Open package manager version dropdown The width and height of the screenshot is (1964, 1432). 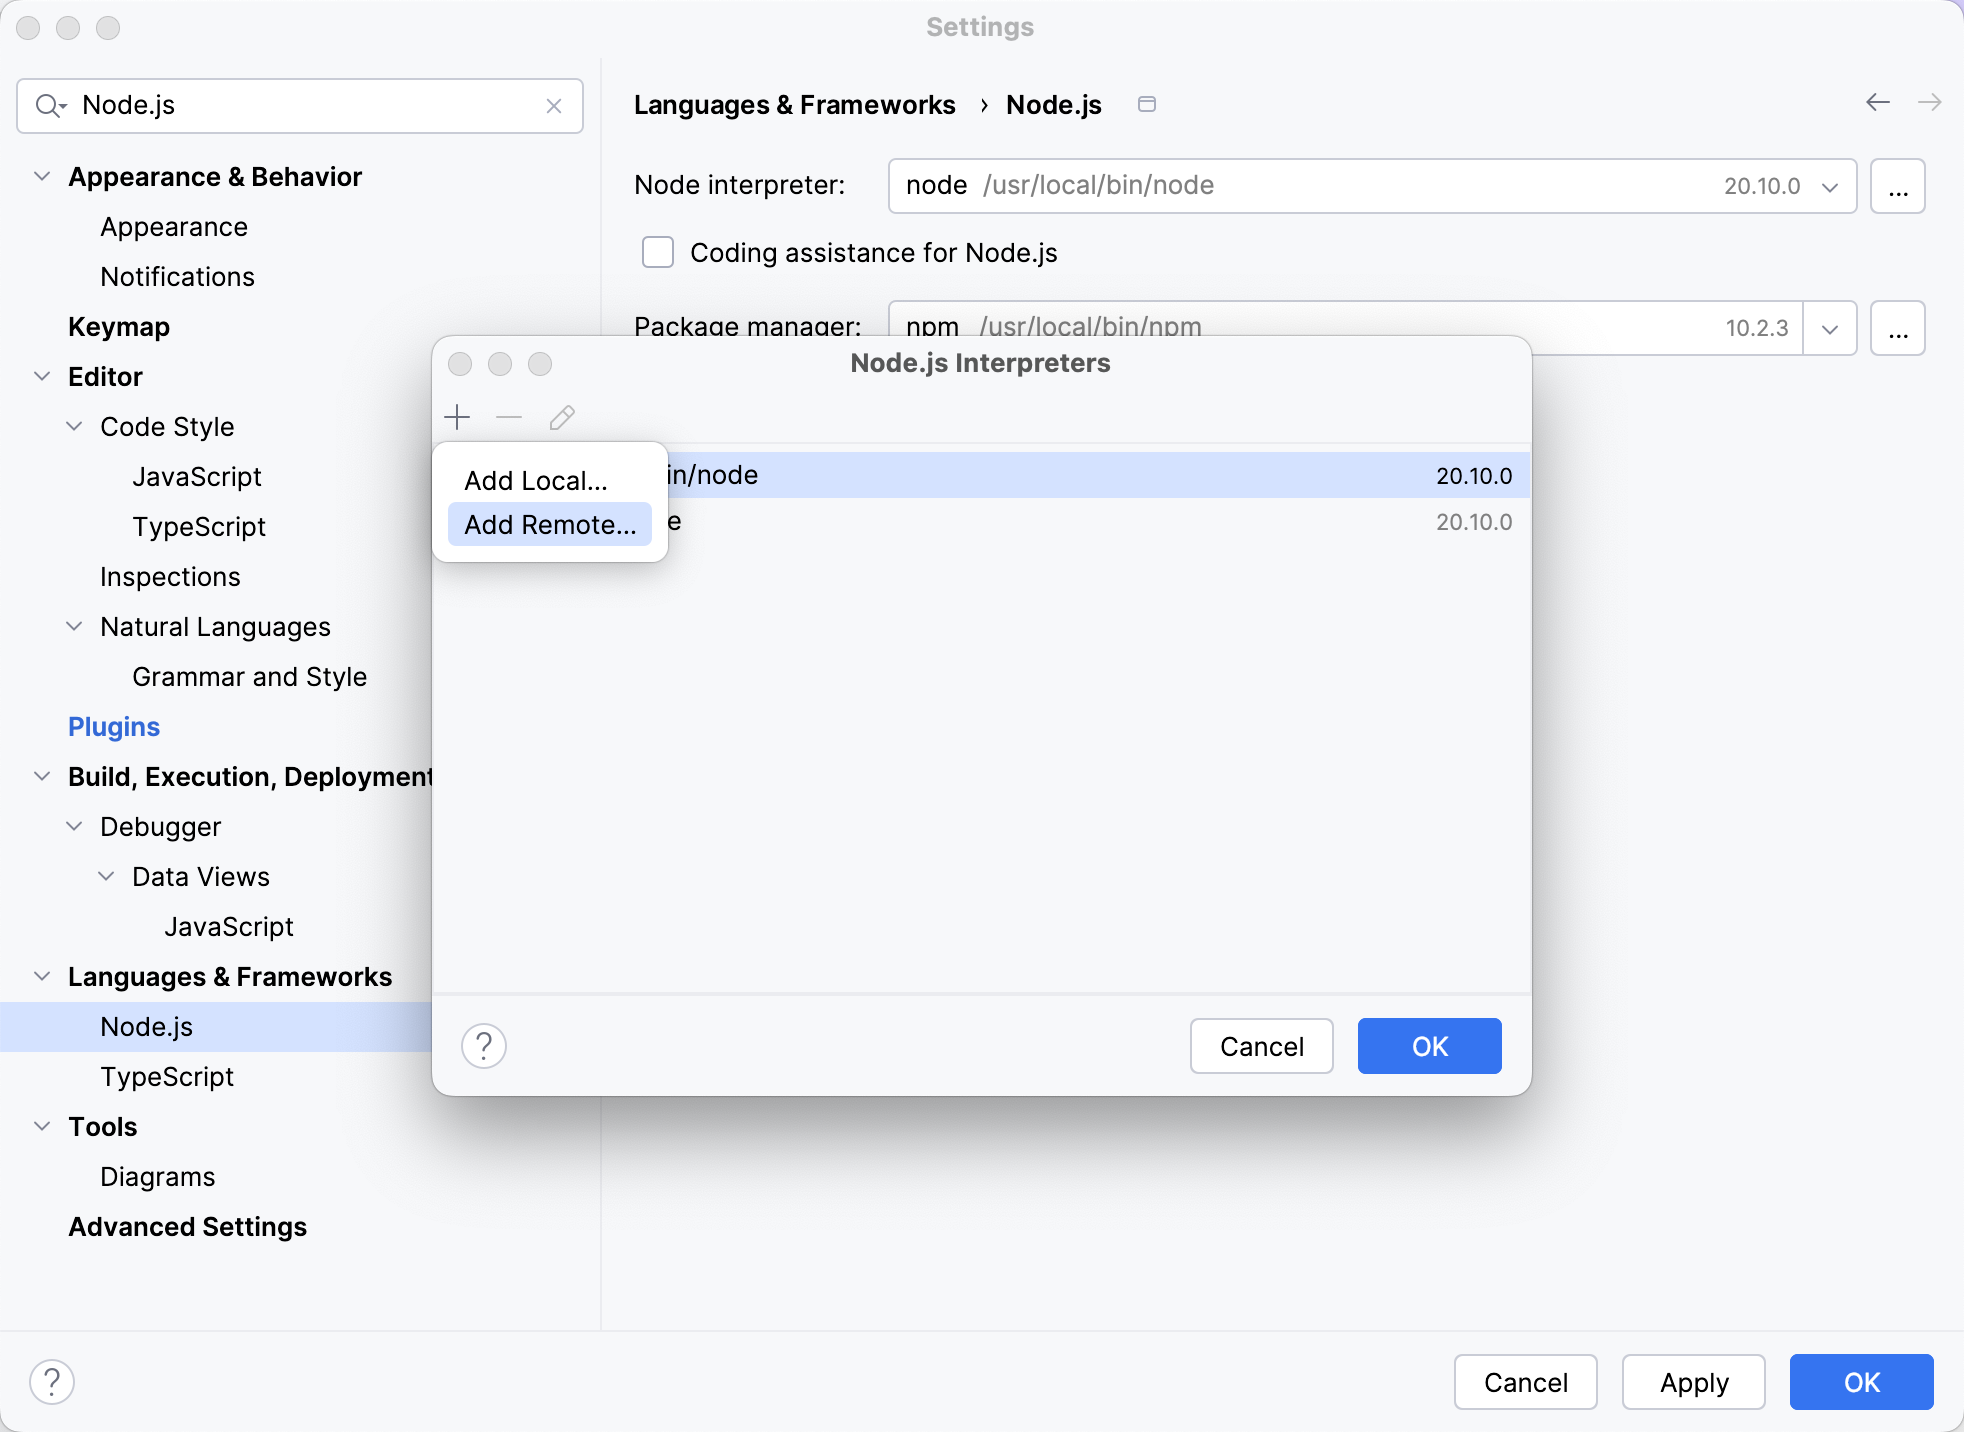coord(1830,328)
